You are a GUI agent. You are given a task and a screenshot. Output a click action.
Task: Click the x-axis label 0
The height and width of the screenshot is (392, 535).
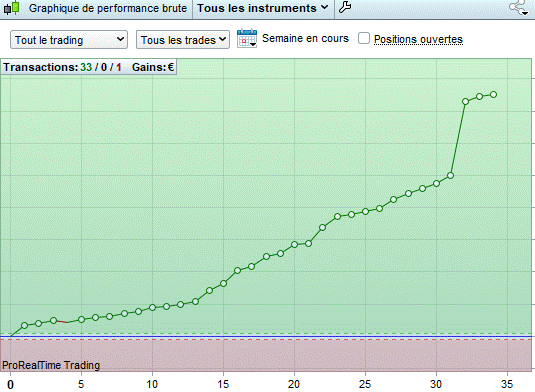(11, 385)
